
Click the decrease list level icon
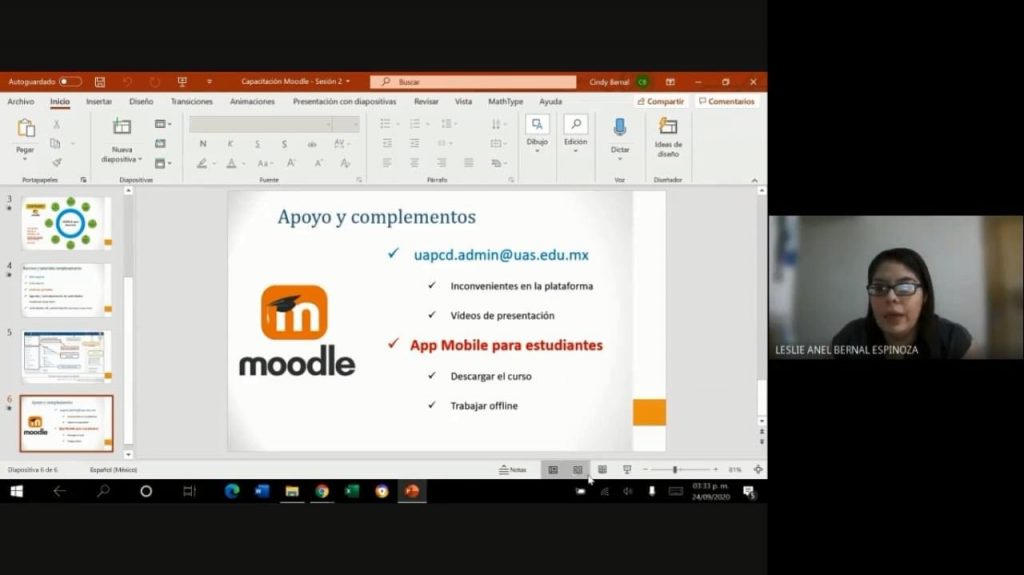(x=387, y=143)
